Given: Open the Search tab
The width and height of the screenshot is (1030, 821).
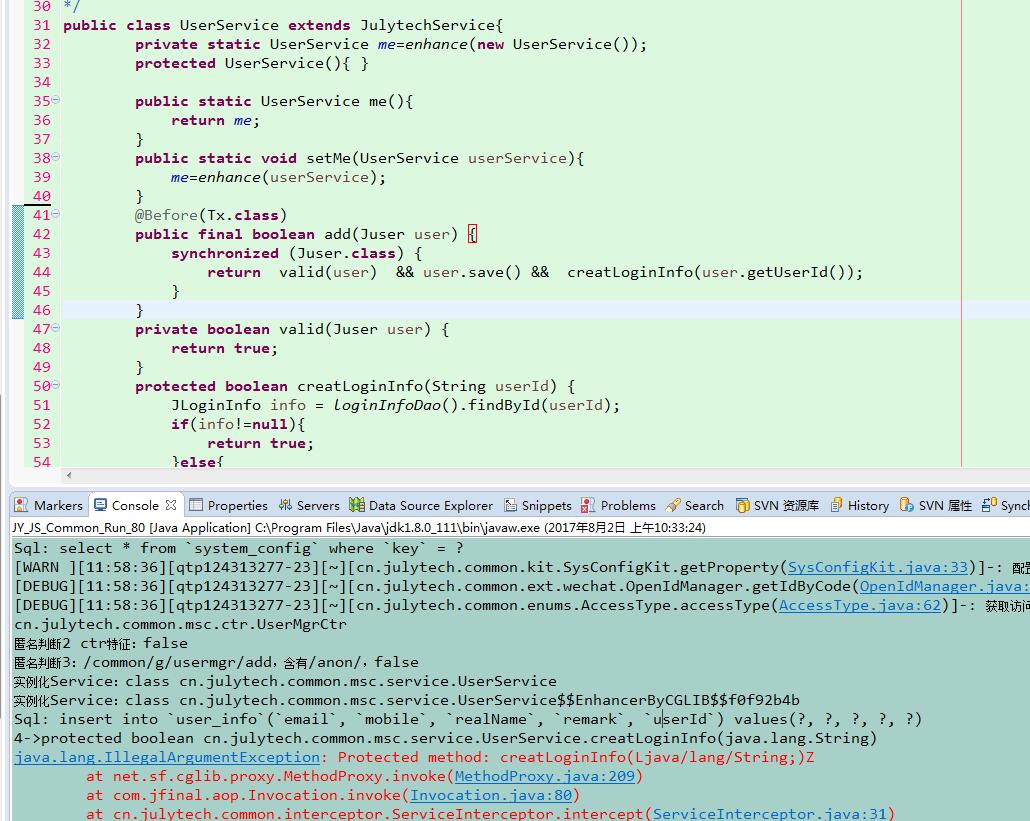Looking at the screenshot, I should point(694,505).
